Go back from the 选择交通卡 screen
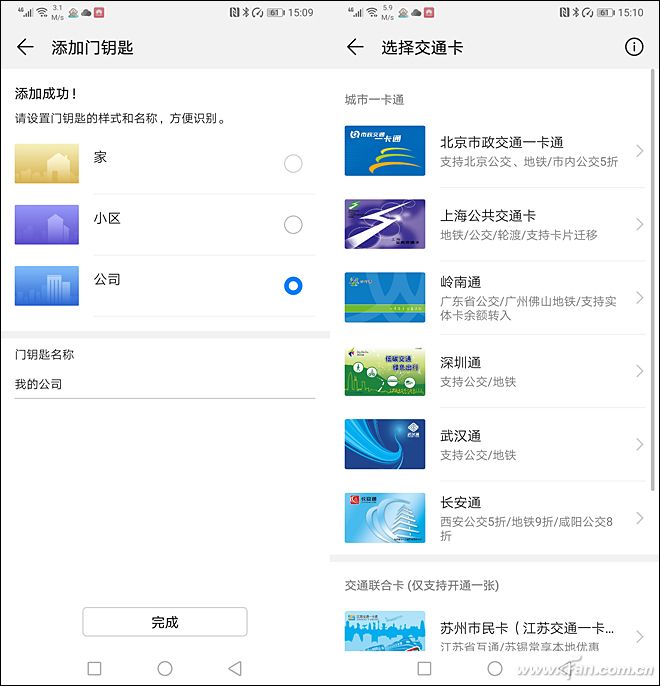660x686 pixels. (x=355, y=47)
